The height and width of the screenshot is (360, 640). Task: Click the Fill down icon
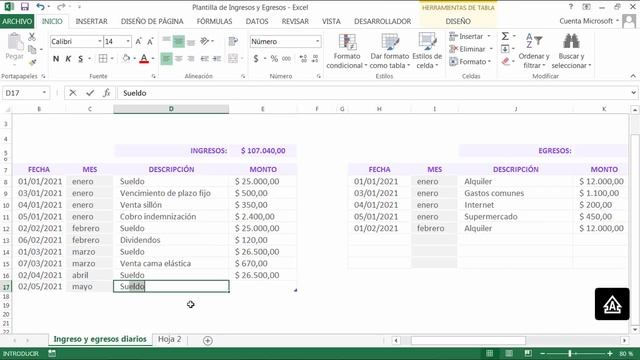pos(505,49)
